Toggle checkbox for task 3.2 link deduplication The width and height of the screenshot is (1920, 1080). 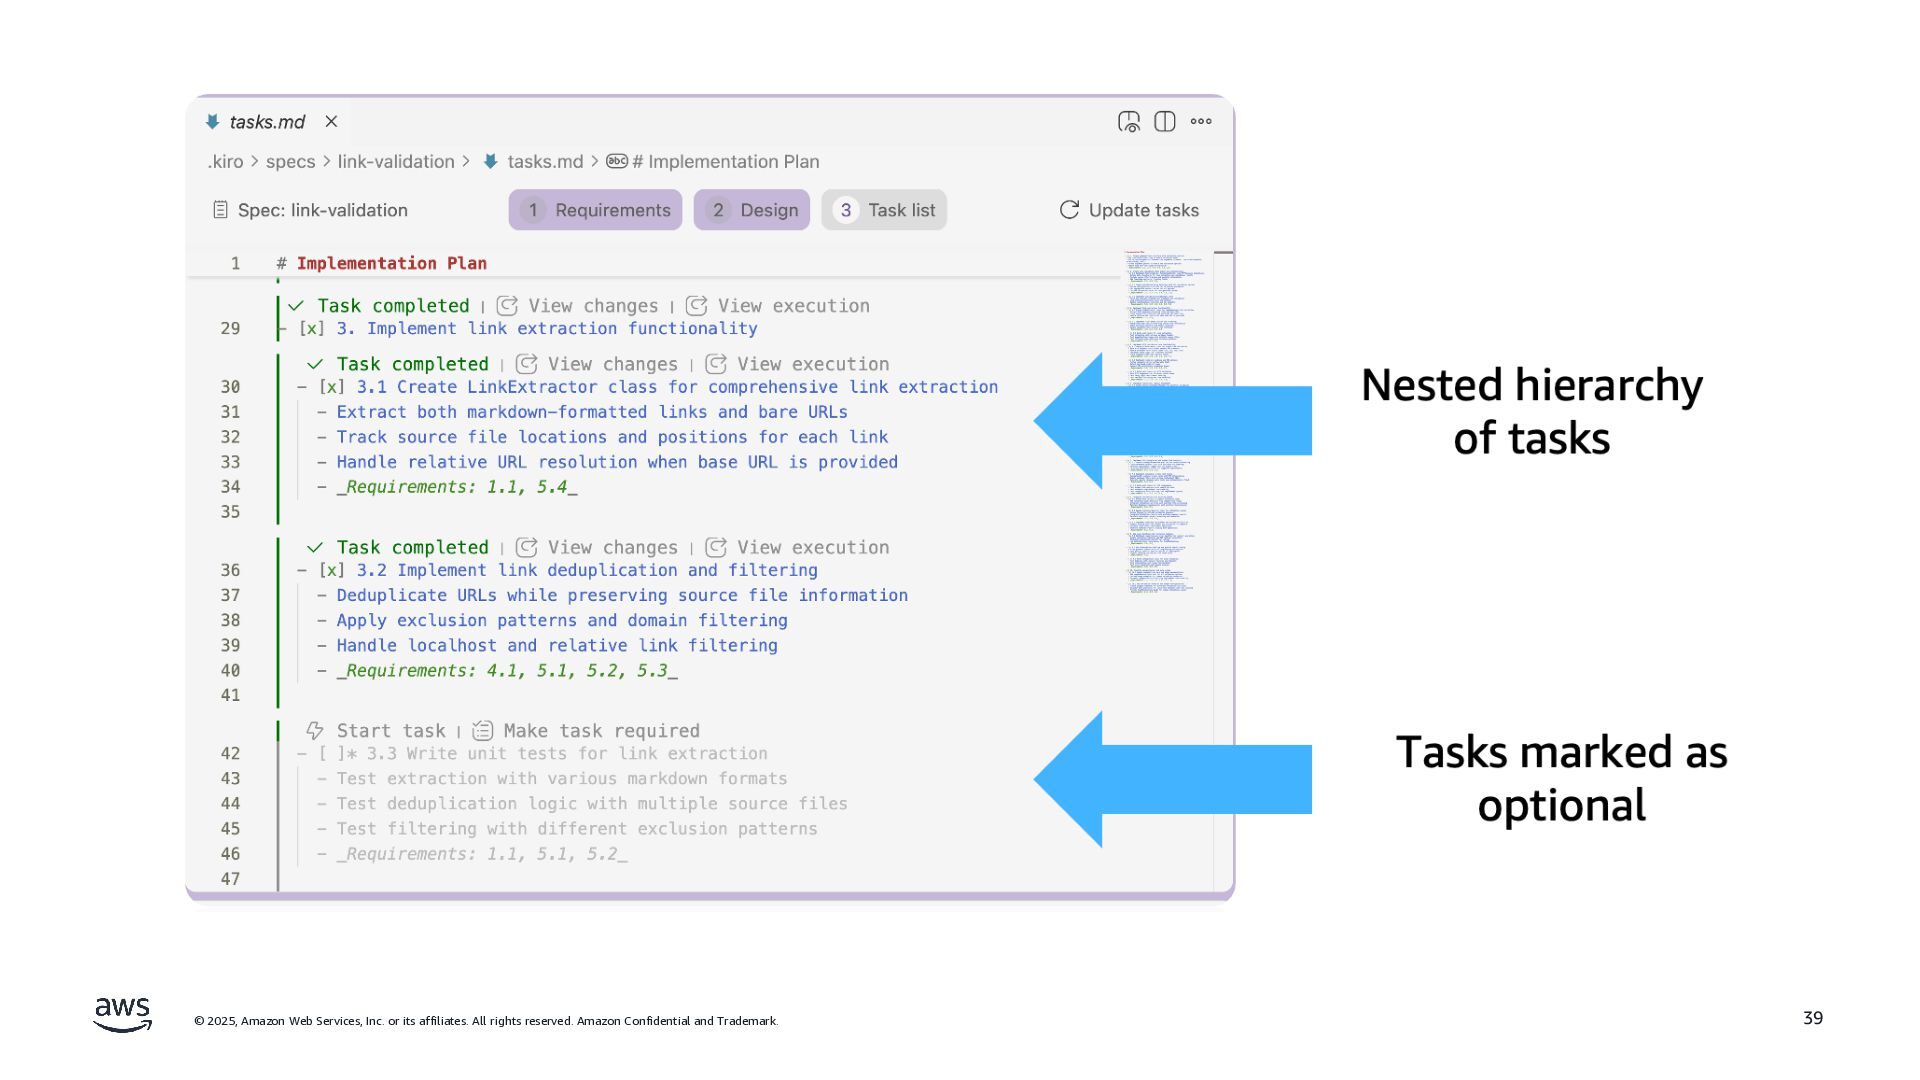[331, 571]
